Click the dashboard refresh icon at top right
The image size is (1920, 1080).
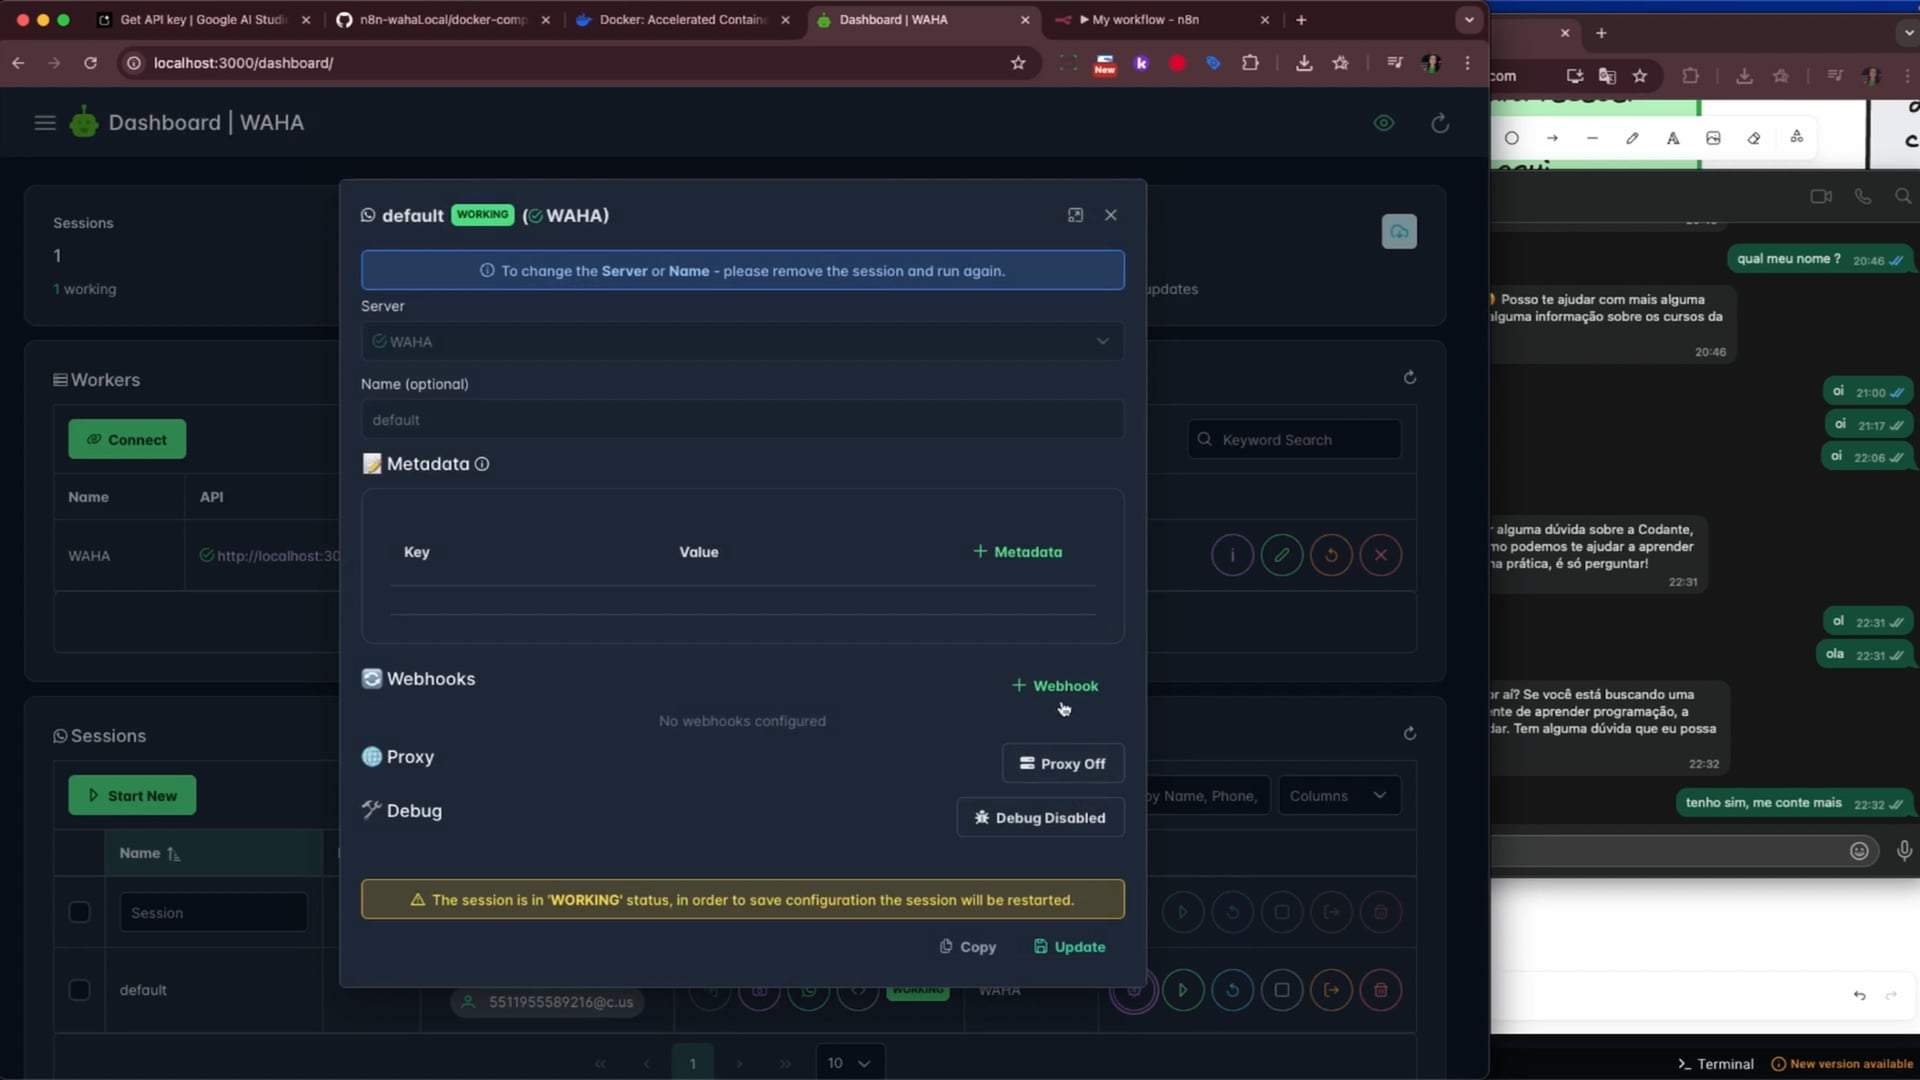(1440, 123)
